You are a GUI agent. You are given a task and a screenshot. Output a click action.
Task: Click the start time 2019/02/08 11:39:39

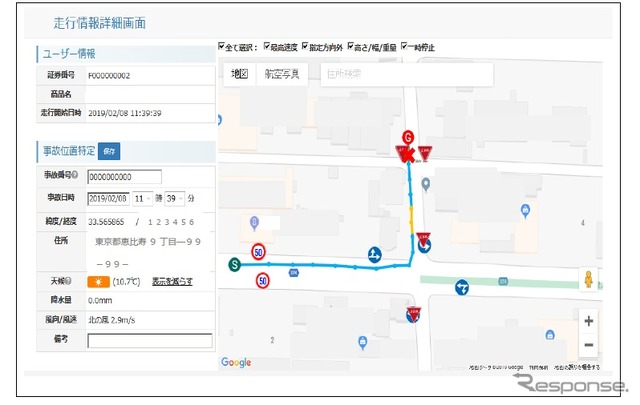[124, 113]
